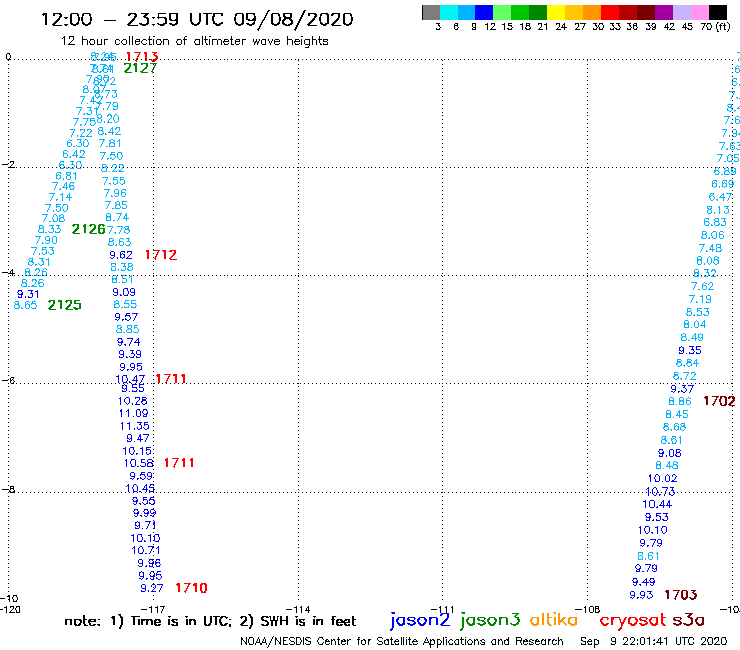Click the wave height value '10.02'

tap(663, 479)
